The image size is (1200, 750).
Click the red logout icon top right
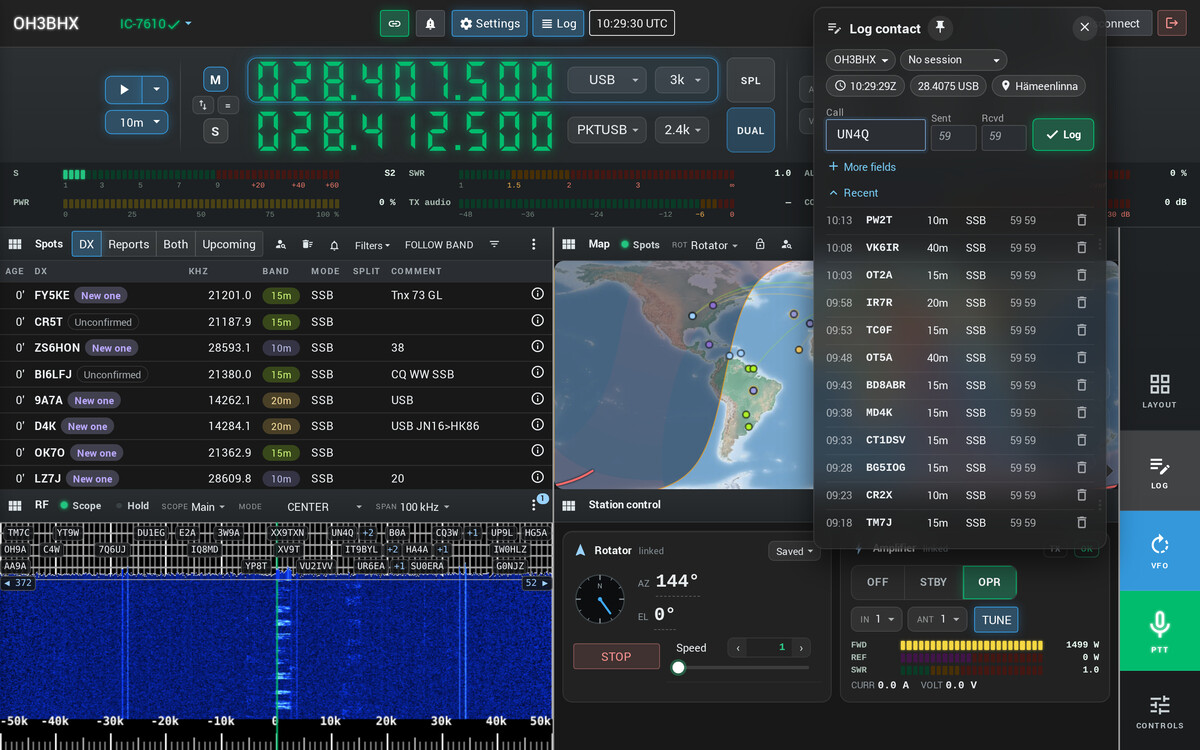coord(1170,23)
